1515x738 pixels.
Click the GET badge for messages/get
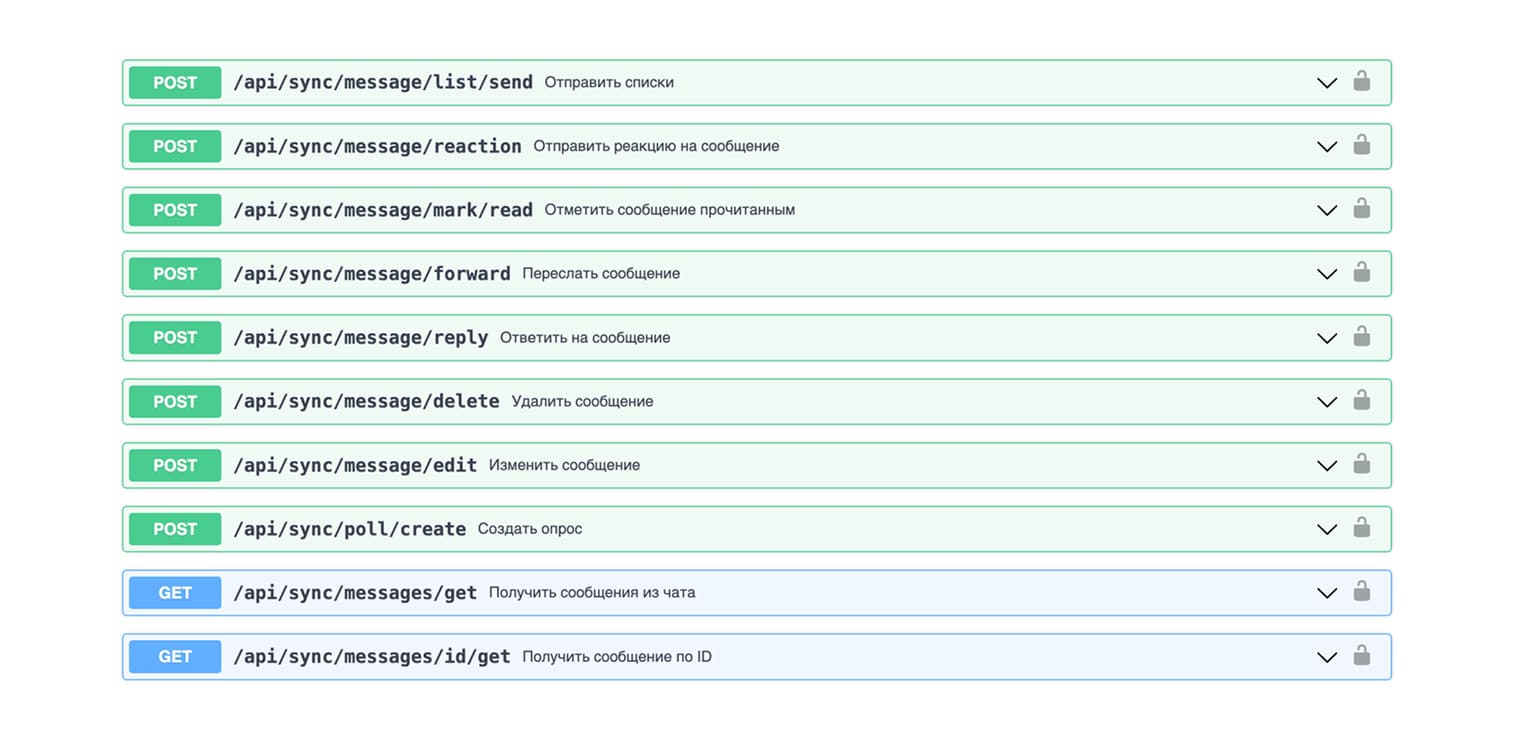175,593
